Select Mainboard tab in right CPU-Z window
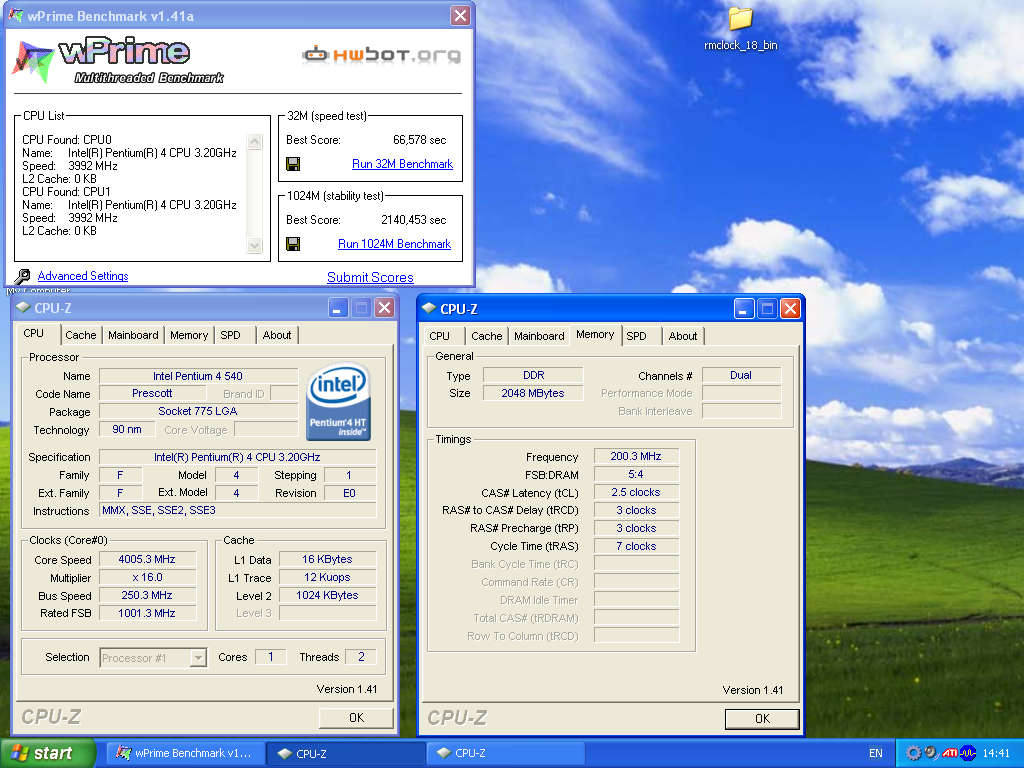 539,336
